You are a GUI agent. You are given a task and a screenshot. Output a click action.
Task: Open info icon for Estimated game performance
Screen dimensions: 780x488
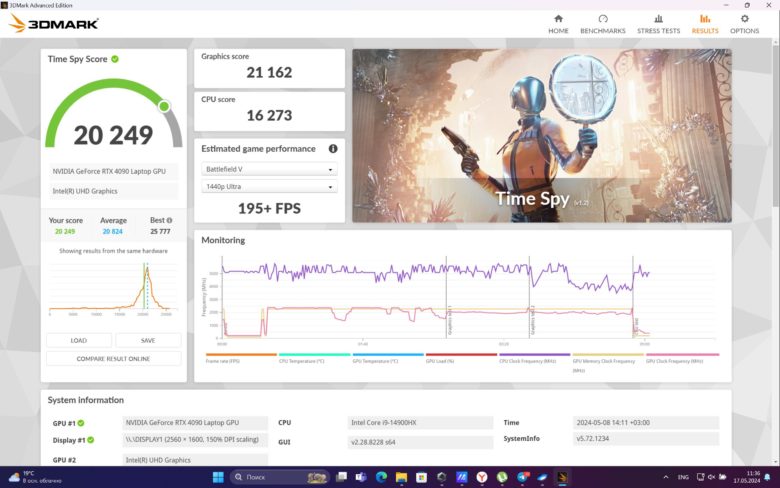(x=333, y=149)
